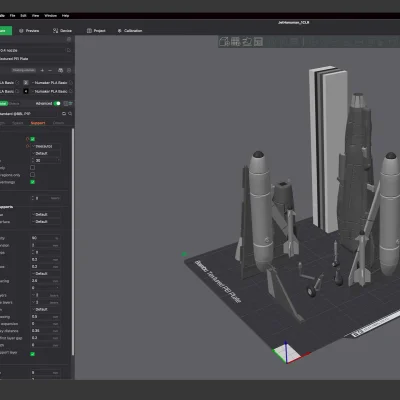Uncheck the Enable support checkbox

click(33, 139)
